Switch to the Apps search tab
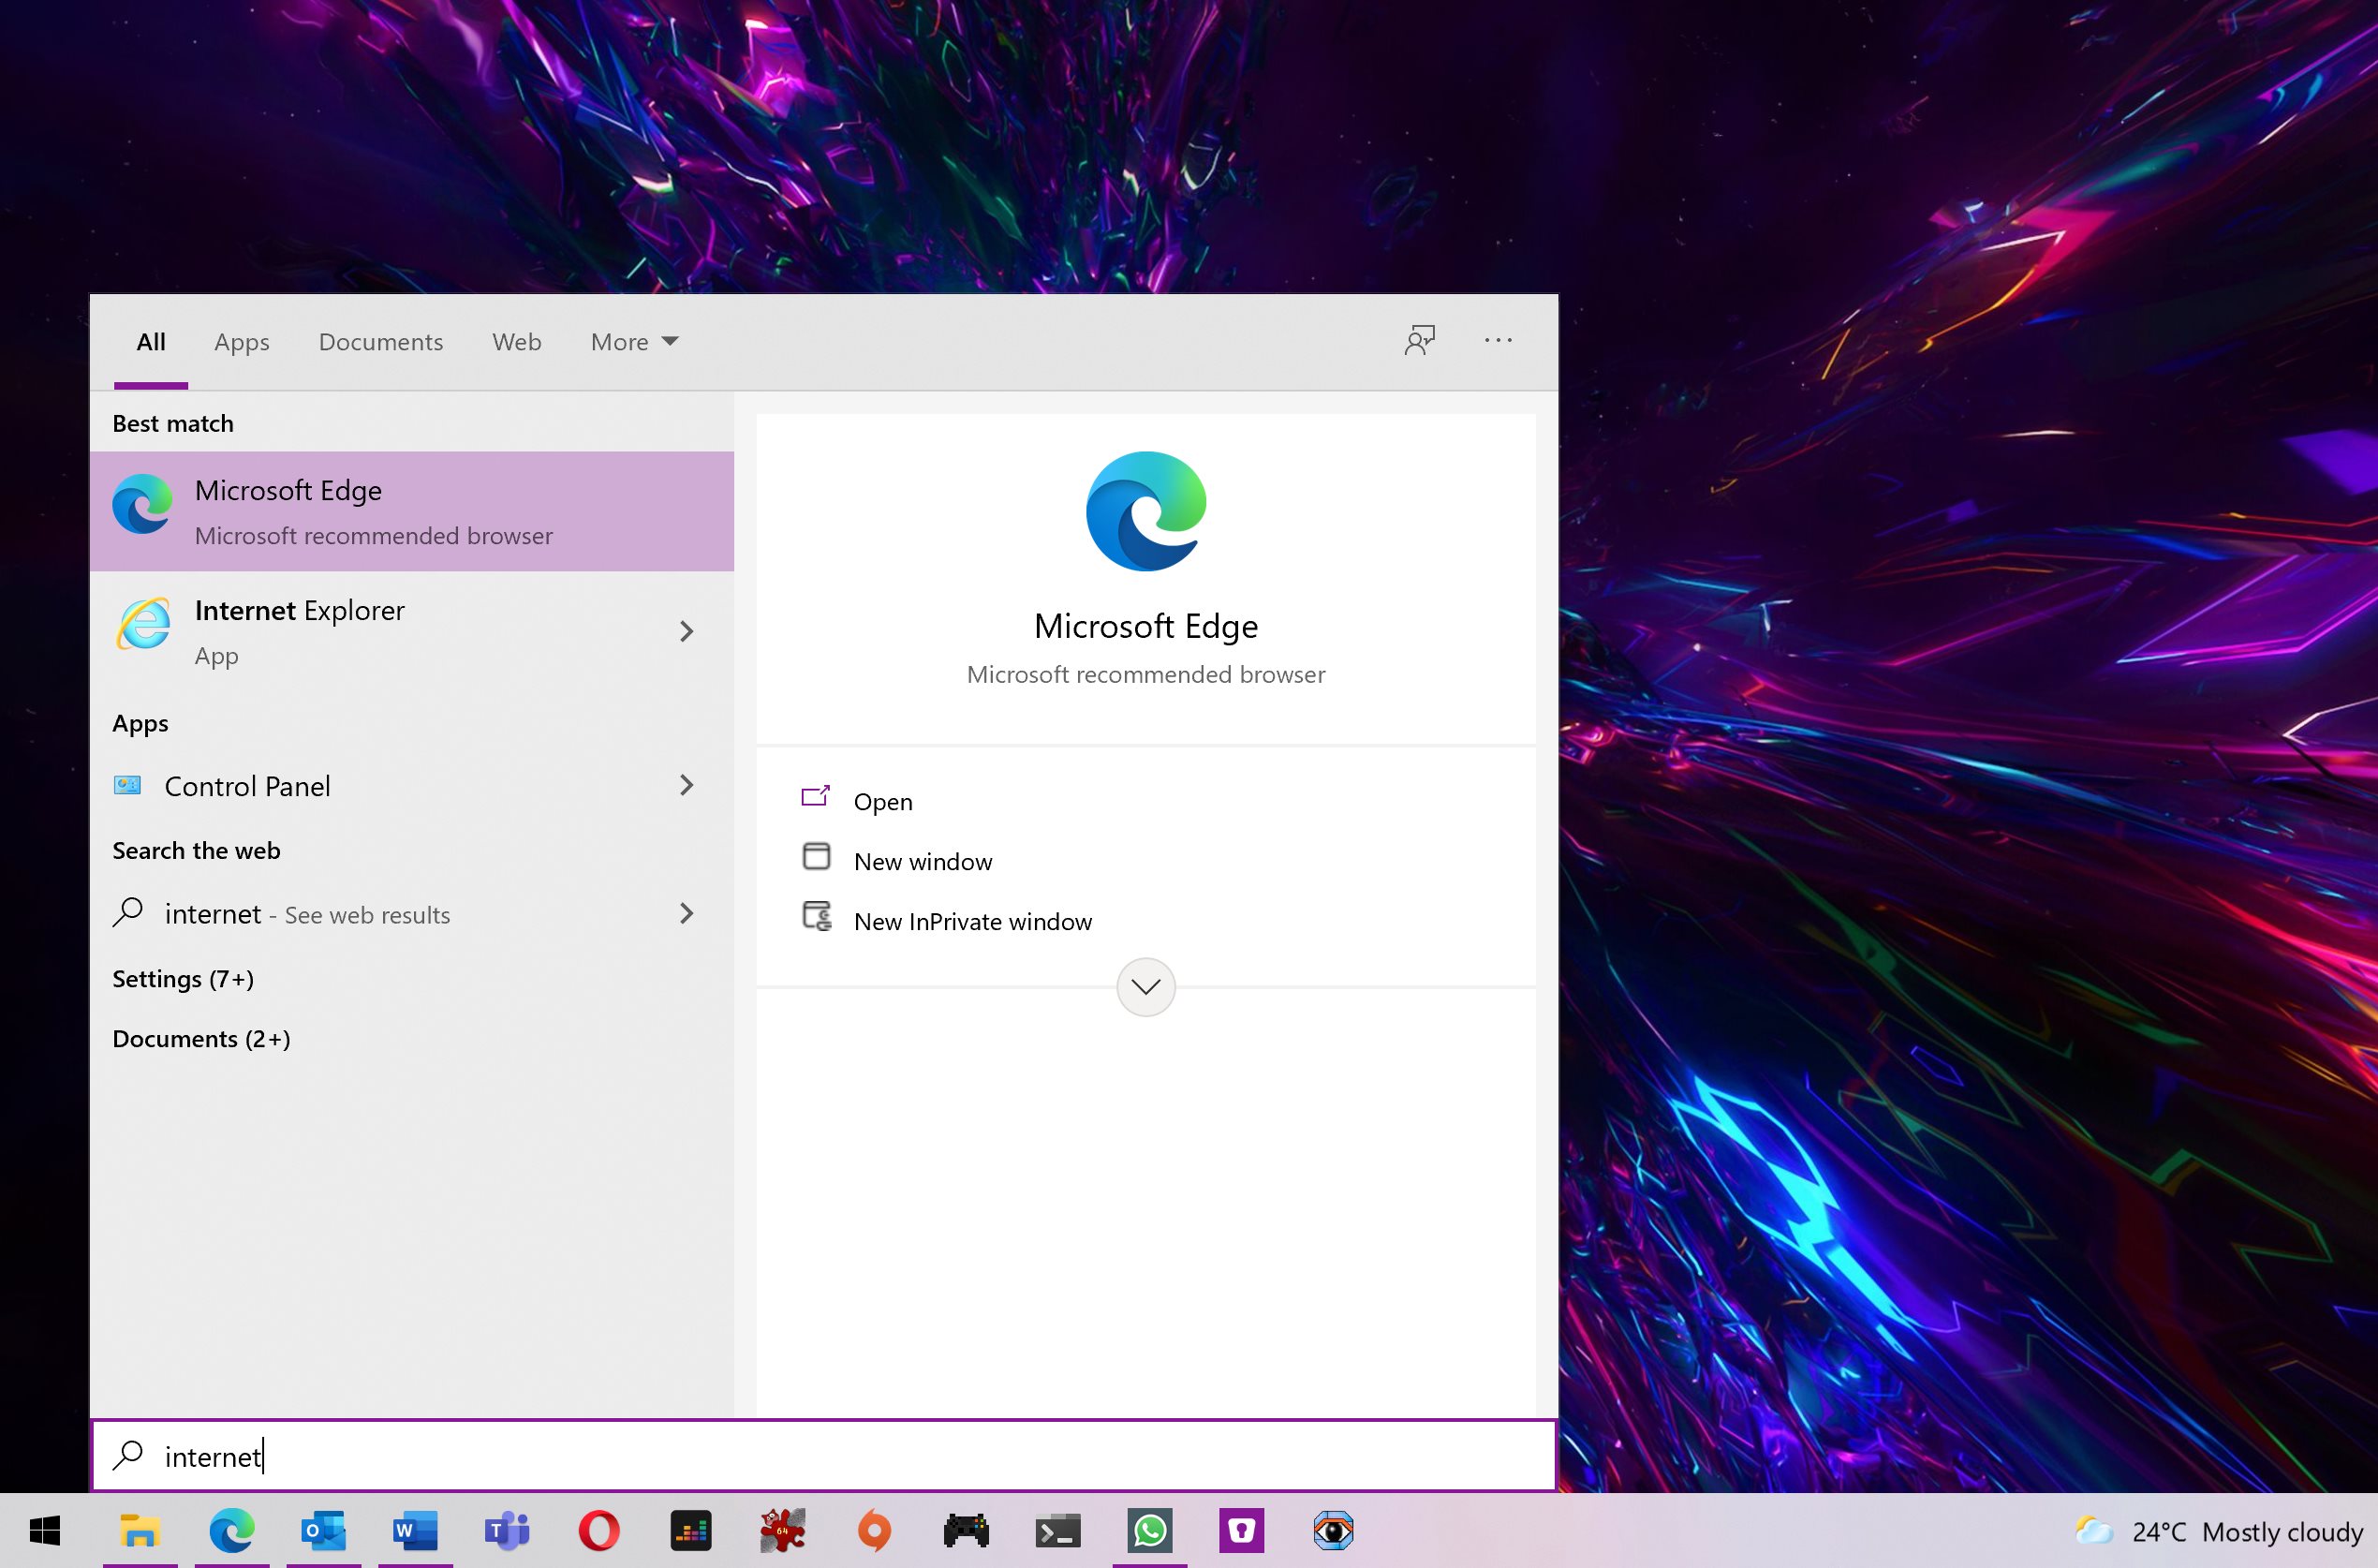 click(242, 342)
